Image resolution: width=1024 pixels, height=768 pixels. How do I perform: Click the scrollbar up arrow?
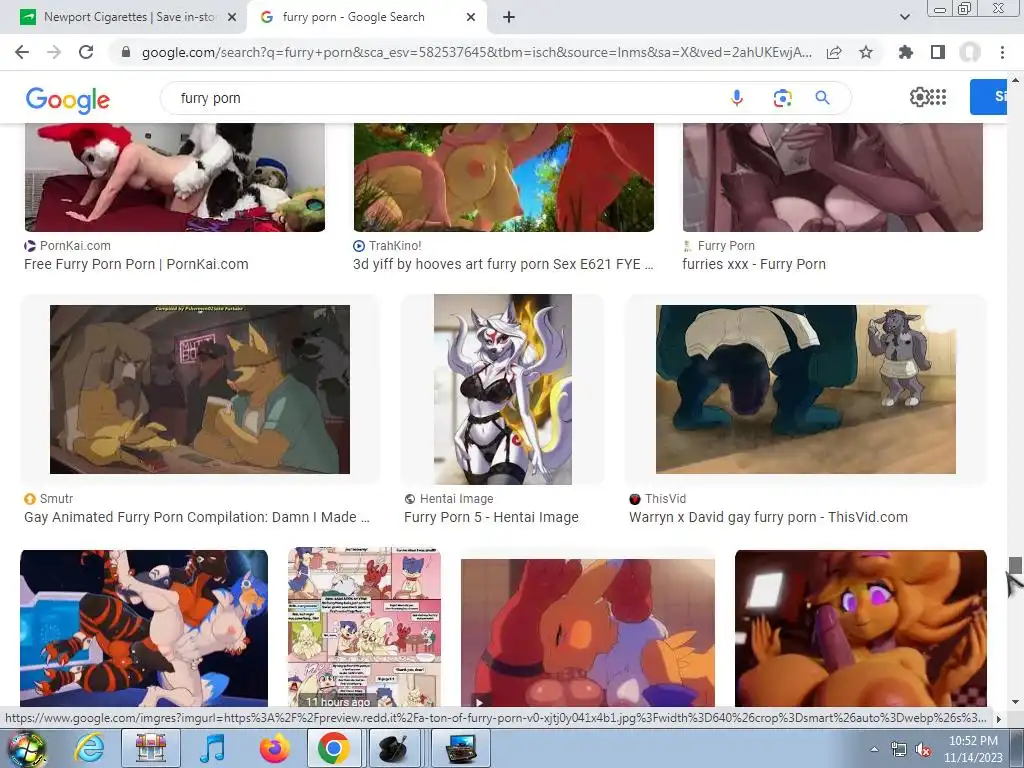coord(1014,80)
